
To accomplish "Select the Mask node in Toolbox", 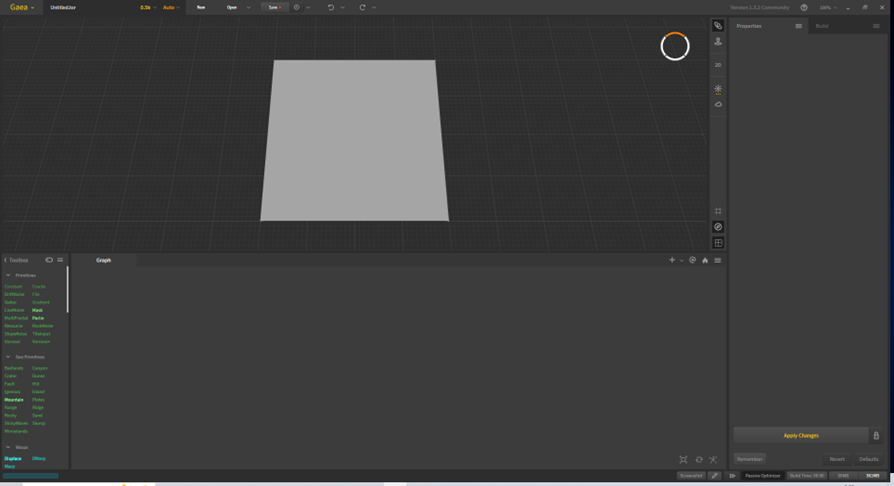I will click(x=37, y=310).
